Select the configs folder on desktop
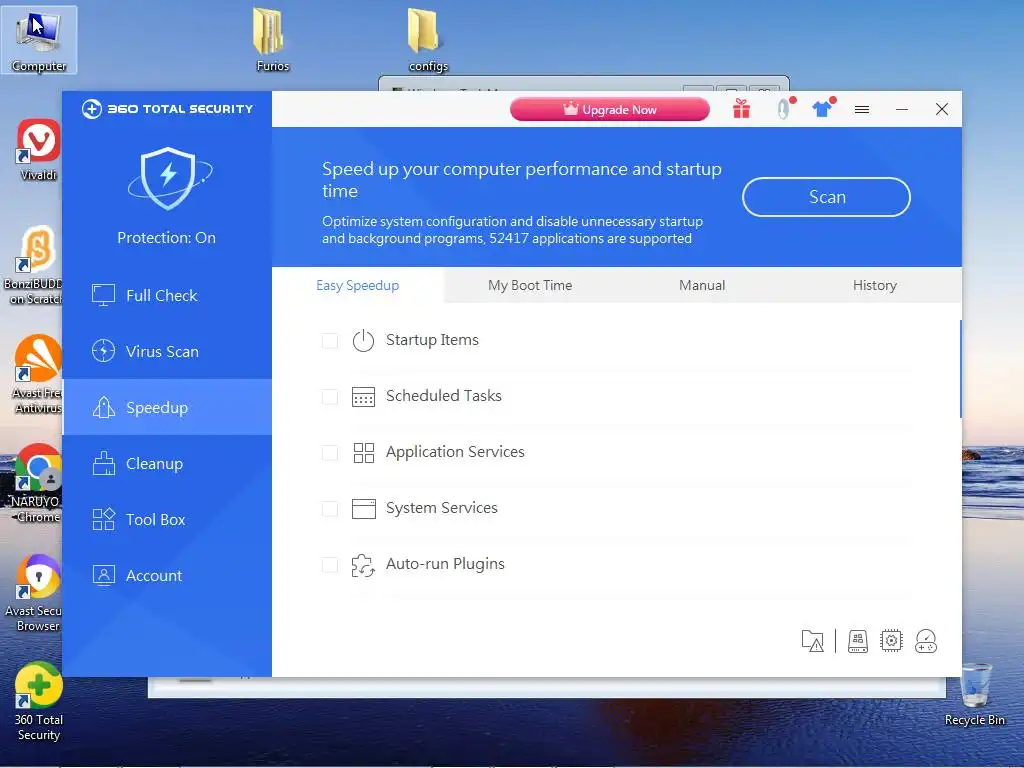Image resolution: width=1024 pixels, height=768 pixels. [x=428, y=39]
